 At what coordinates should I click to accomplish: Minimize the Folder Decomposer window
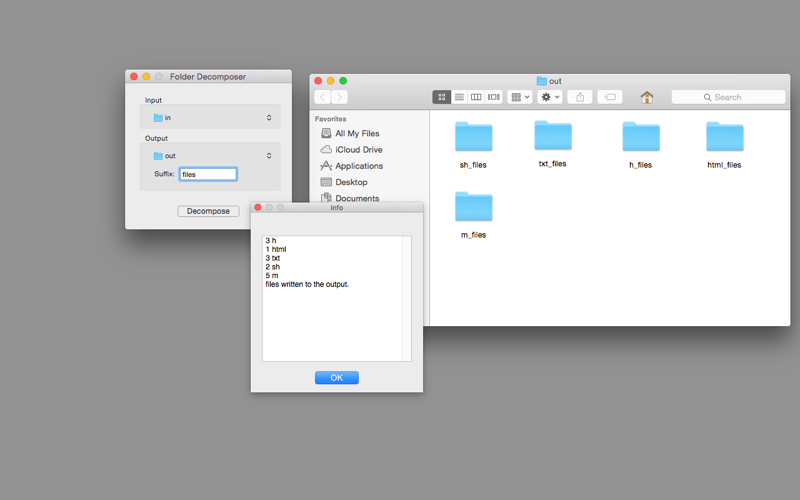click(146, 76)
